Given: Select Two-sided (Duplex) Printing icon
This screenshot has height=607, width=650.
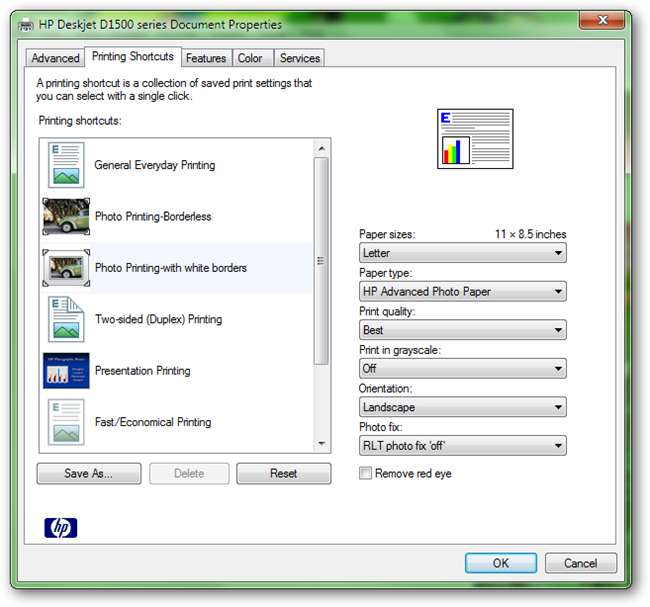Looking at the screenshot, I should point(66,319).
